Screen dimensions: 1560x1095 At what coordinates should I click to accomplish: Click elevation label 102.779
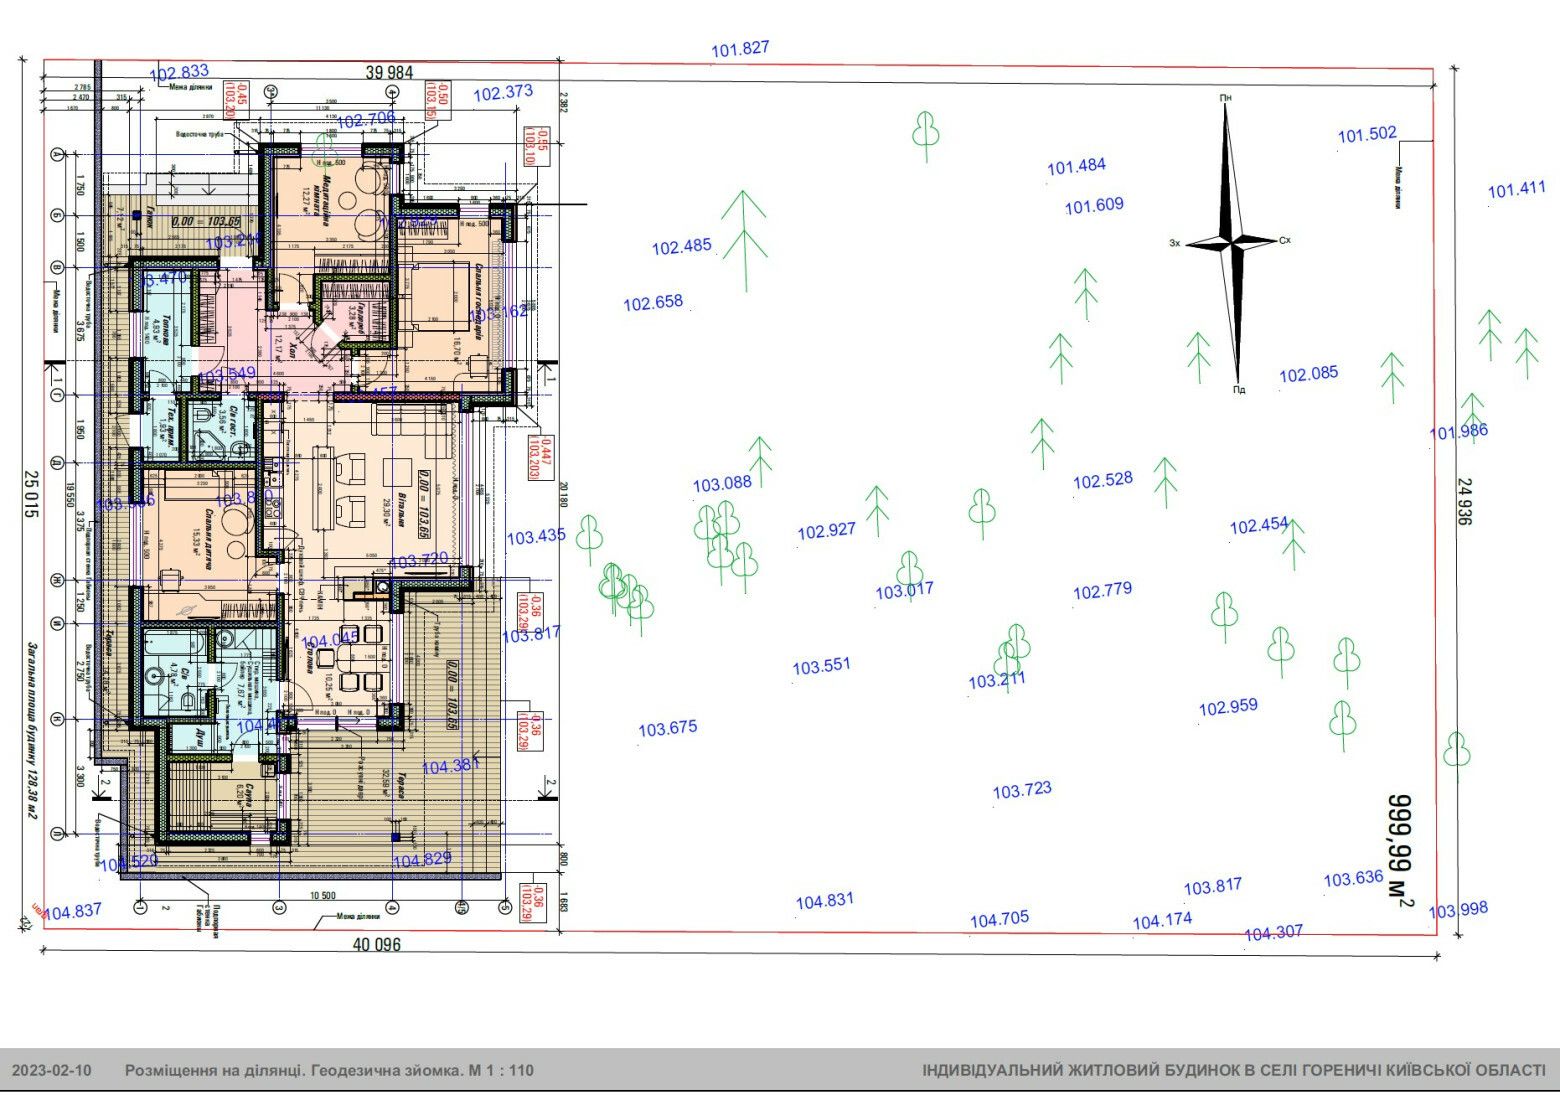(1102, 591)
